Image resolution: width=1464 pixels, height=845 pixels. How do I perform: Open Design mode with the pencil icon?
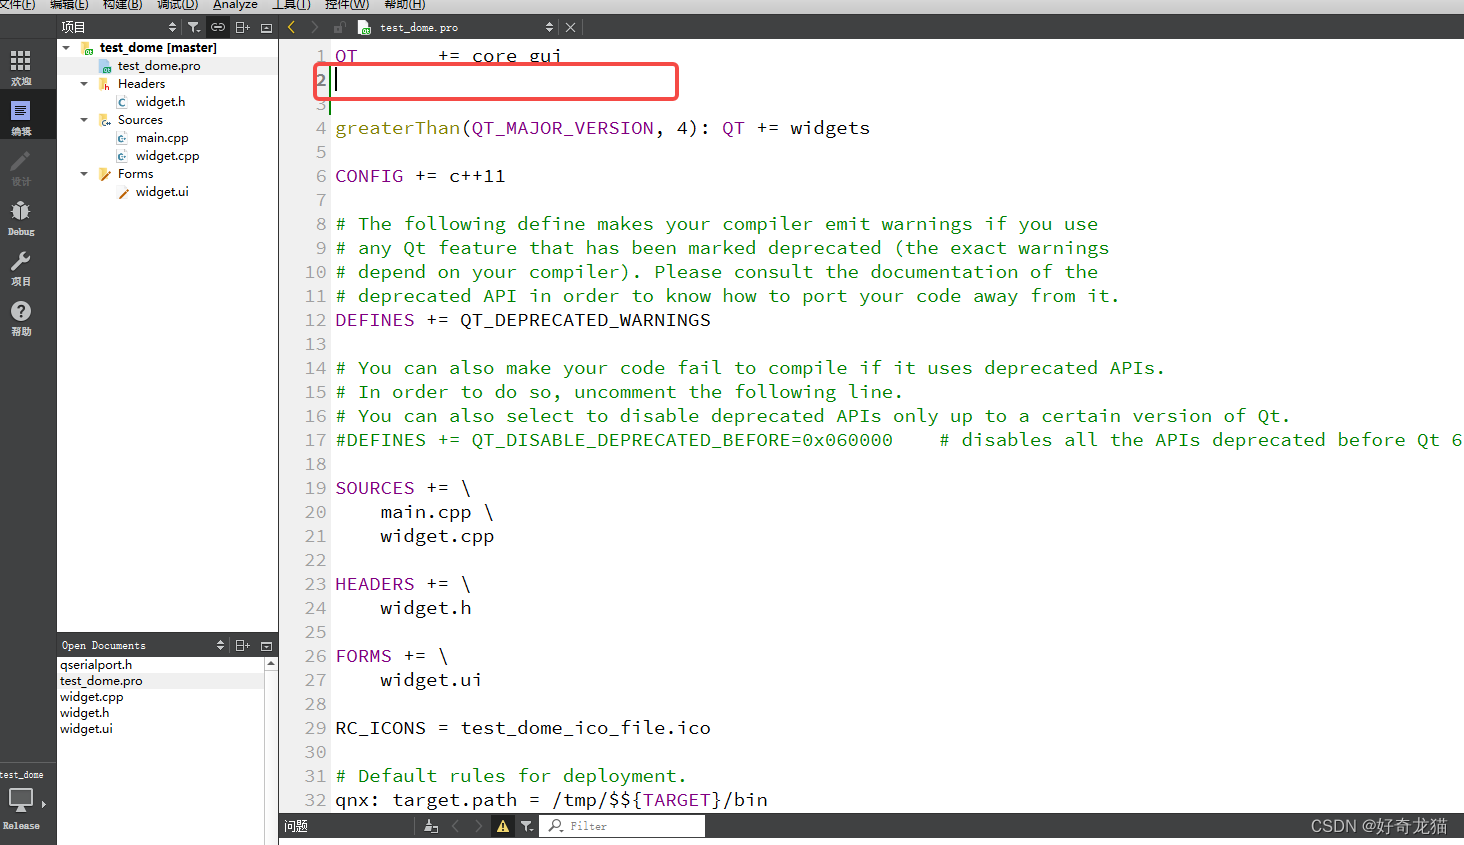(20, 167)
